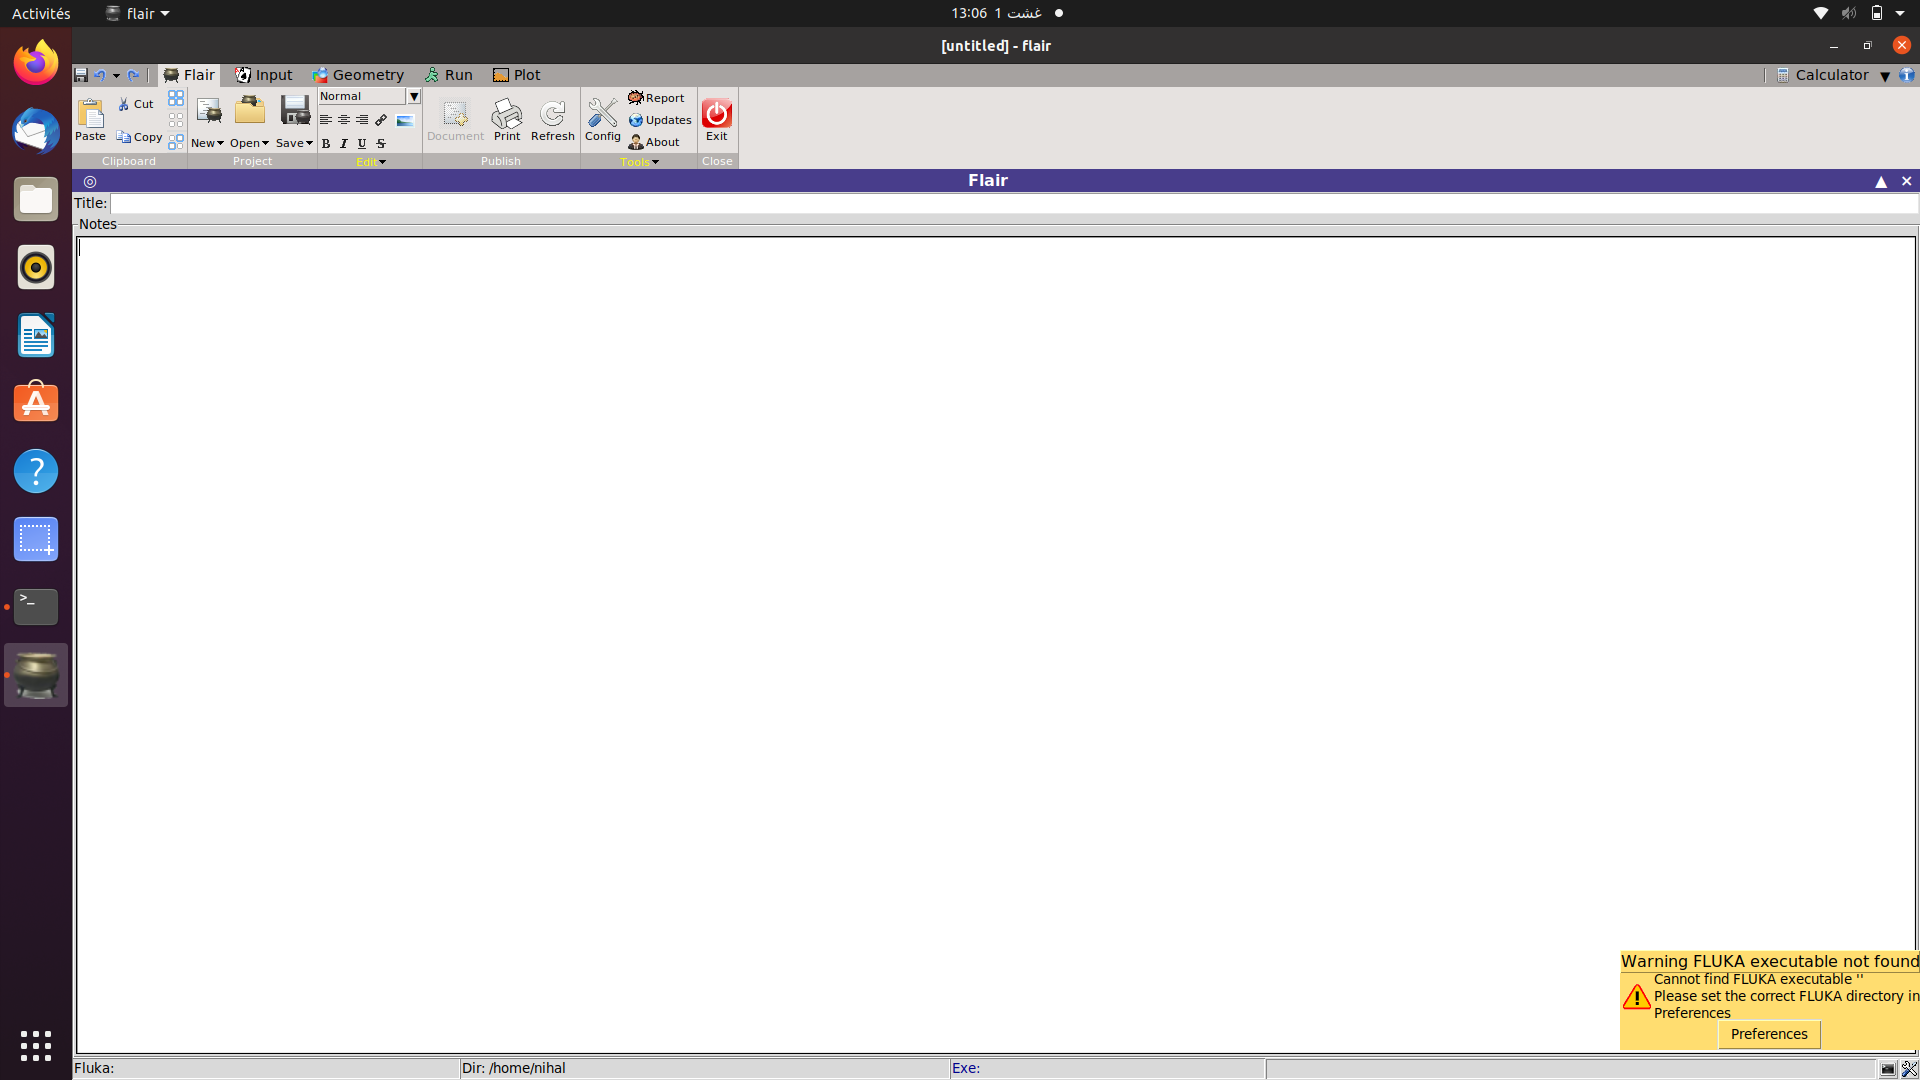Toggle underline formatting
This screenshot has height=1080, width=1920.
[362, 144]
